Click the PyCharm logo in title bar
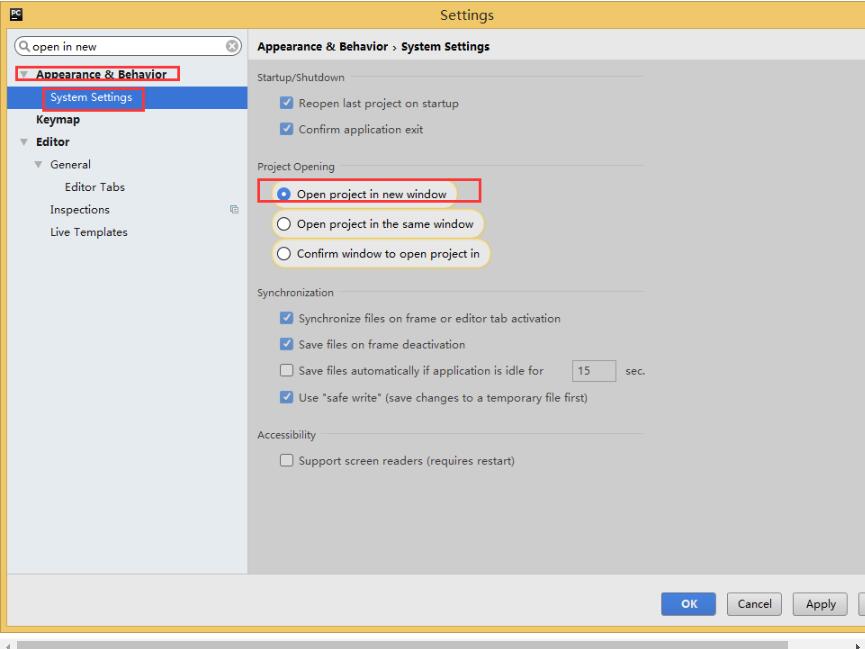The width and height of the screenshot is (865, 649). [16, 14]
